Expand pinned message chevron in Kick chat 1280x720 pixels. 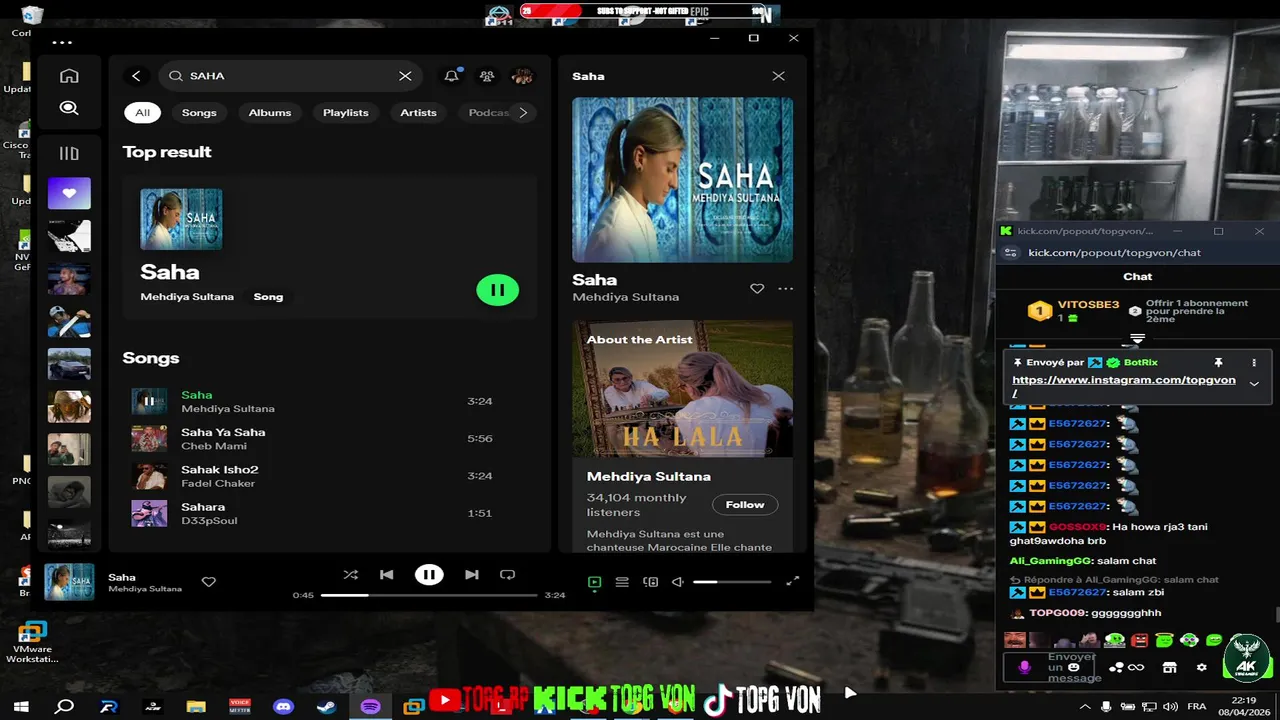(1254, 384)
